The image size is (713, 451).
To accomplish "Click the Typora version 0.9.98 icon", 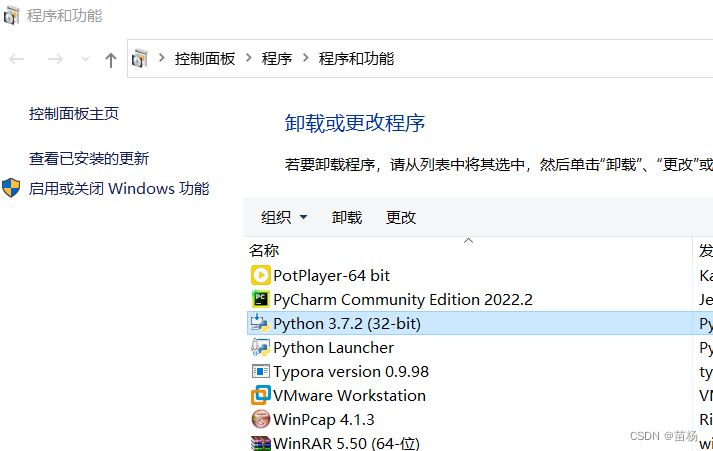I will [x=261, y=371].
